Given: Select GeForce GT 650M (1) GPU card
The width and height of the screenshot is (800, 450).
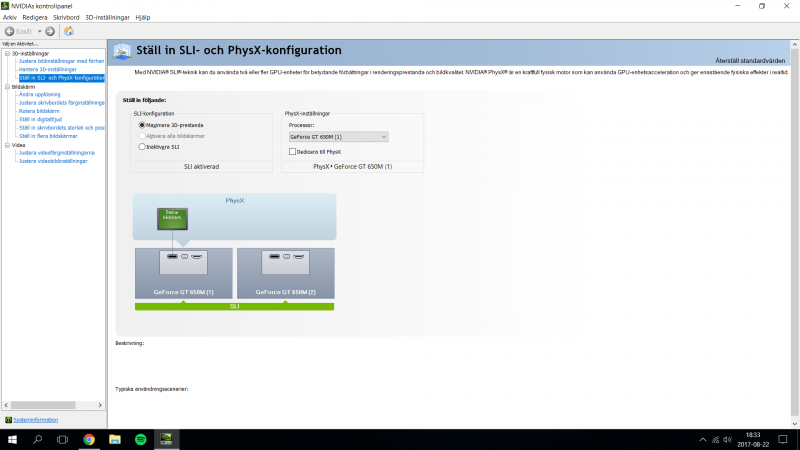Looking at the screenshot, I should click(184, 273).
